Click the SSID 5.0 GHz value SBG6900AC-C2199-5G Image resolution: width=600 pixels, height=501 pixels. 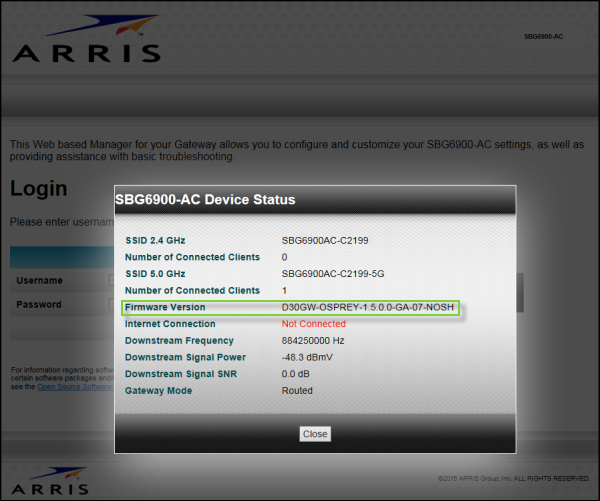click(334, 274)
